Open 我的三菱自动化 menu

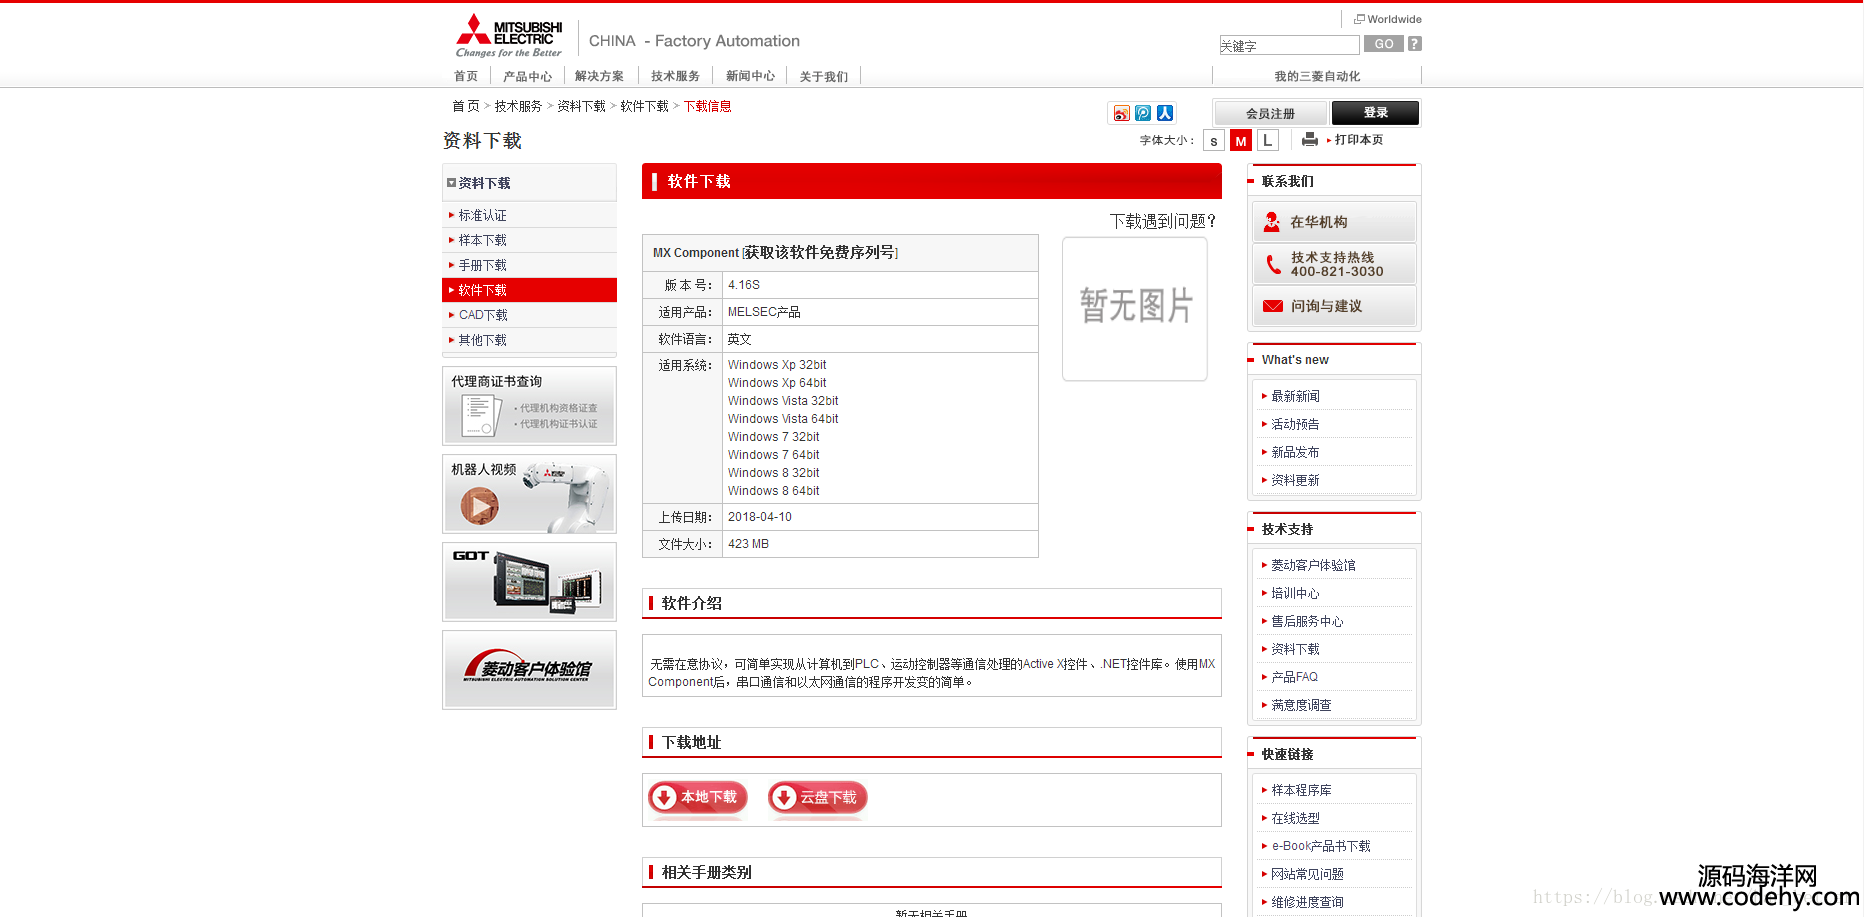1317,76
